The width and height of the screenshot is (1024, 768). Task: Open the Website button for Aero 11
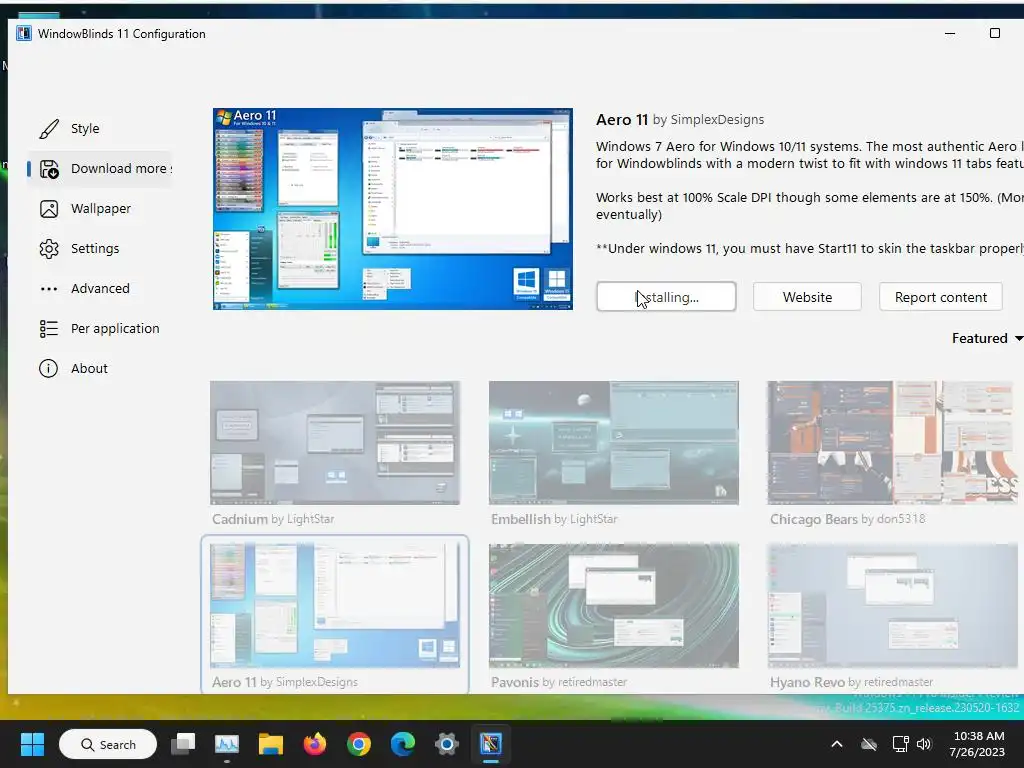[x=807, y=297]
